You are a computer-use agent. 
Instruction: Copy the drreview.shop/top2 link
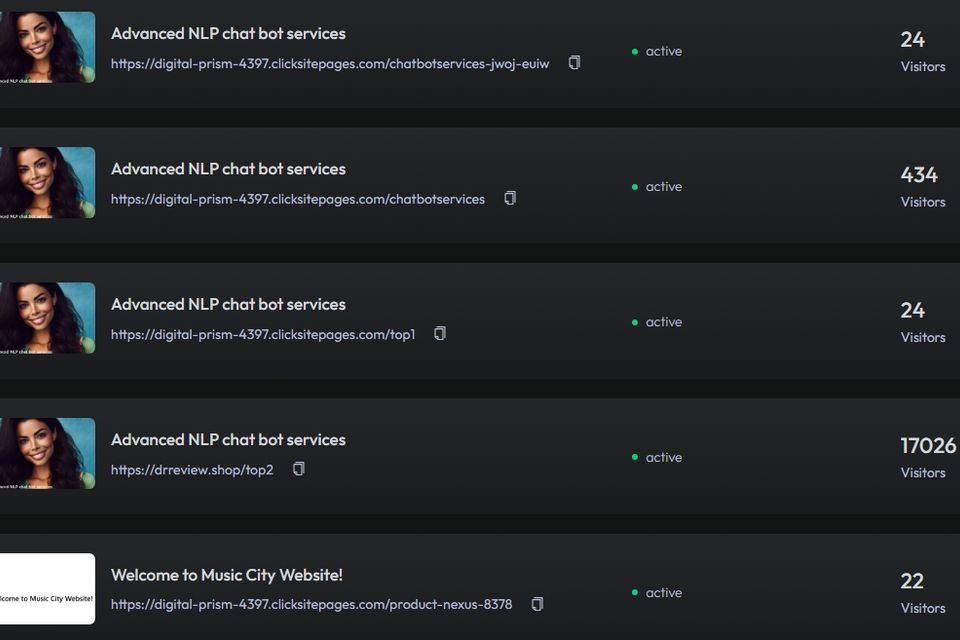[x=298, y=469]
